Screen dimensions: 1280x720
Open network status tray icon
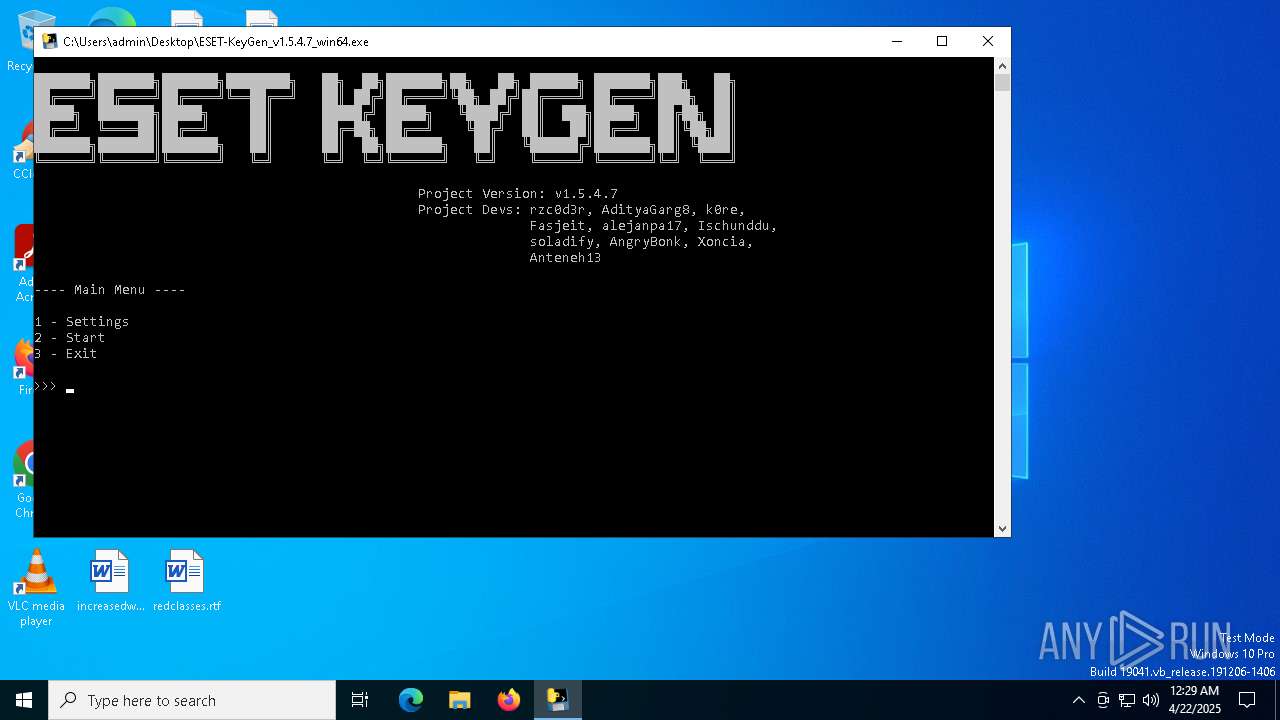(x=1127, y=700)
